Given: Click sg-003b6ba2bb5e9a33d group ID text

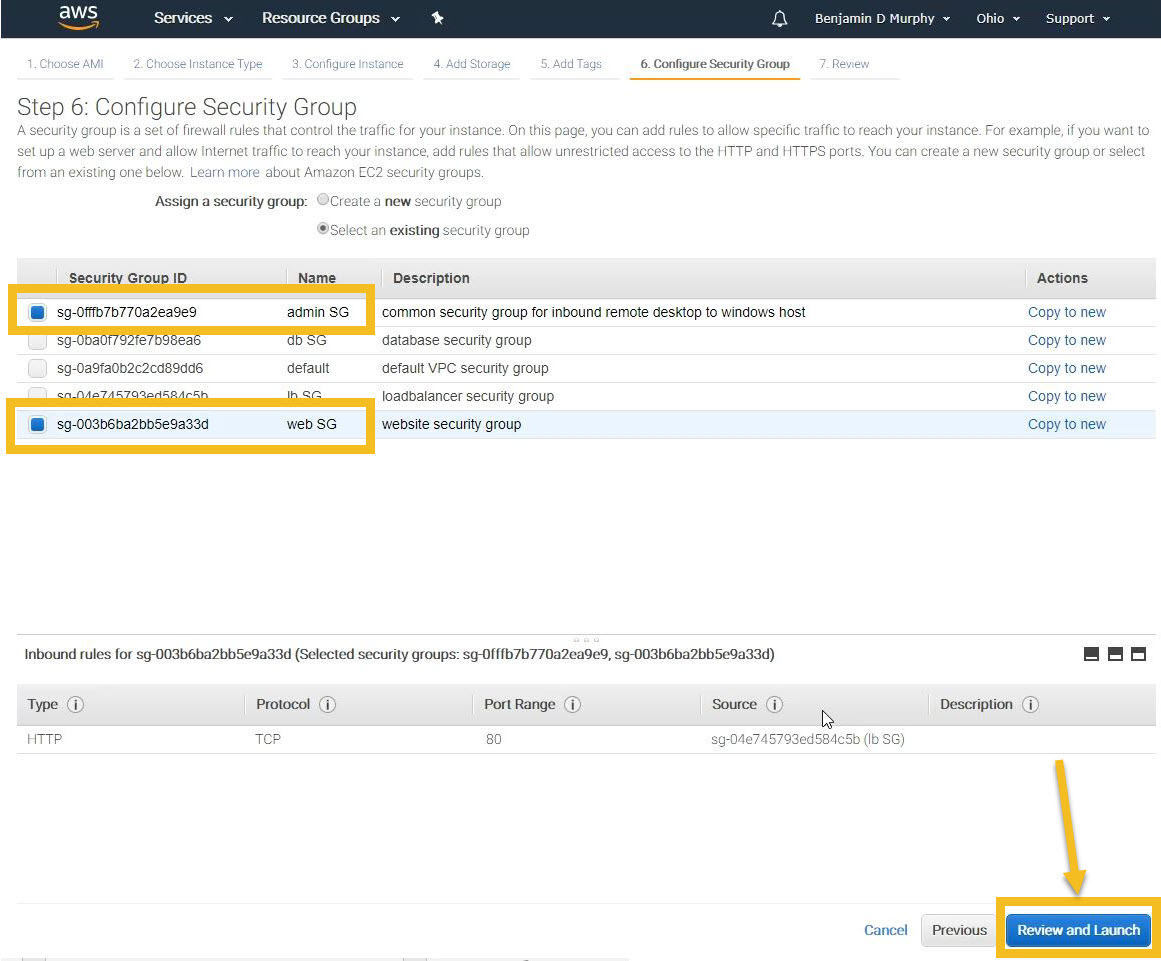Looking at the screenshot, I should point(133,424).
